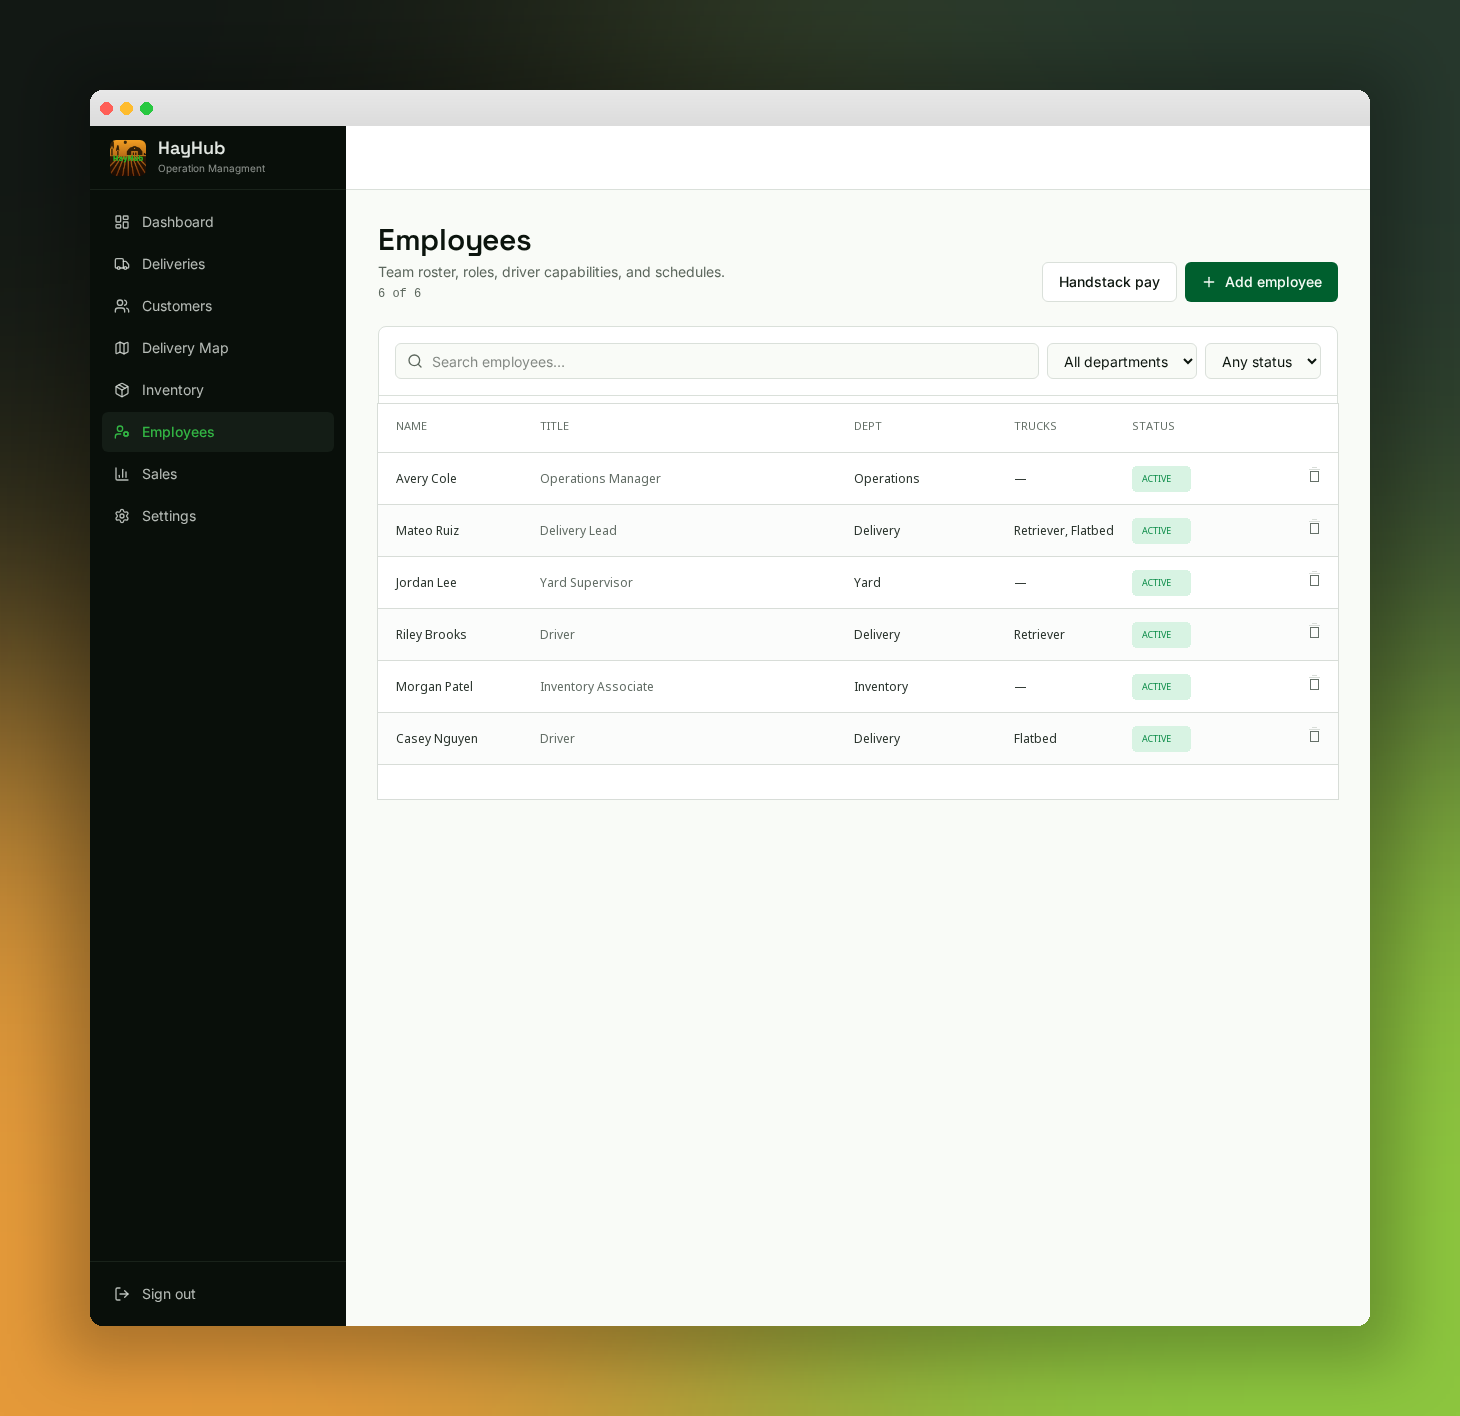Go to Inventory in the sidebar
This screenshot has width=1460, height=1416.
point(218,390)
